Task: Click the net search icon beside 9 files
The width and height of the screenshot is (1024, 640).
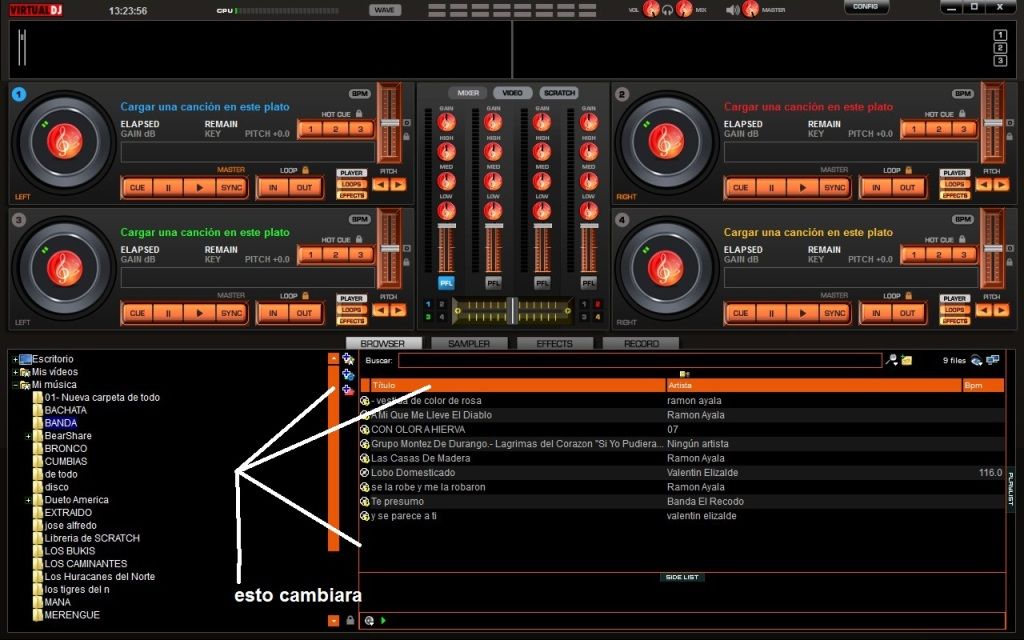Action: tap(976, 360)
